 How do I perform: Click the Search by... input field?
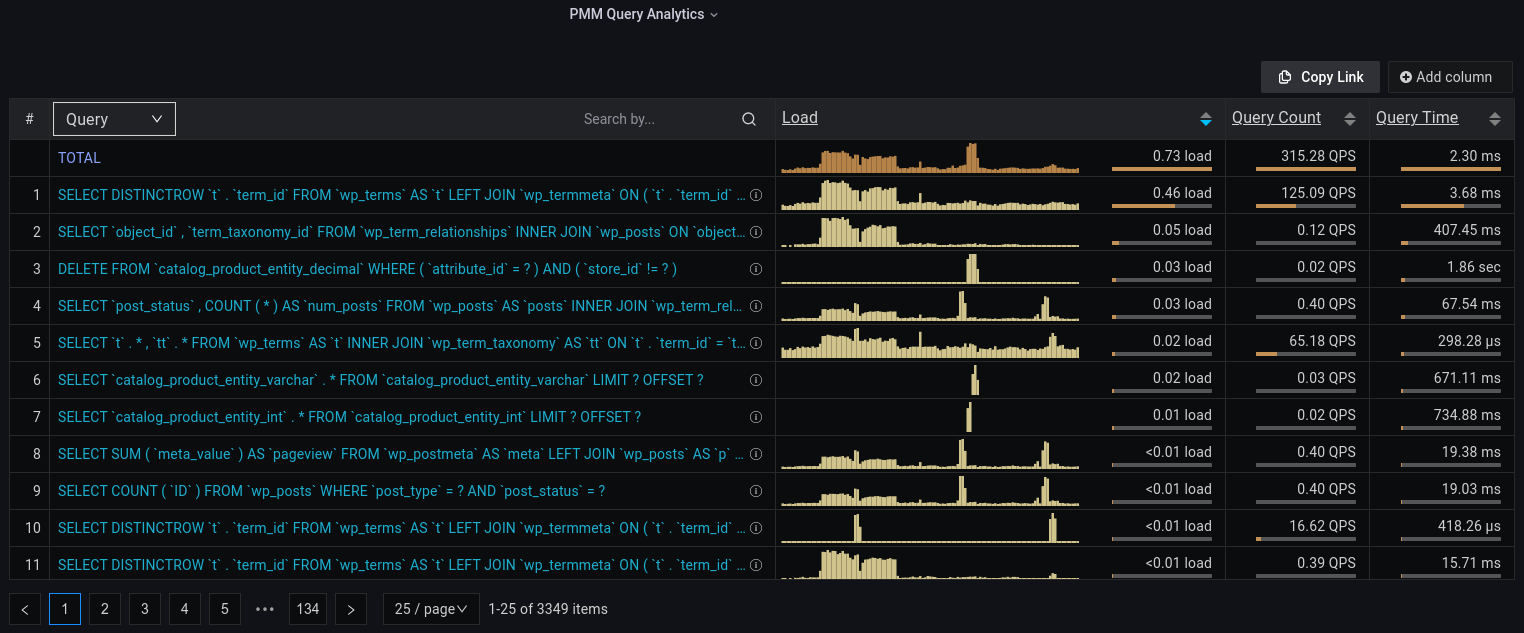coord(655,119)
